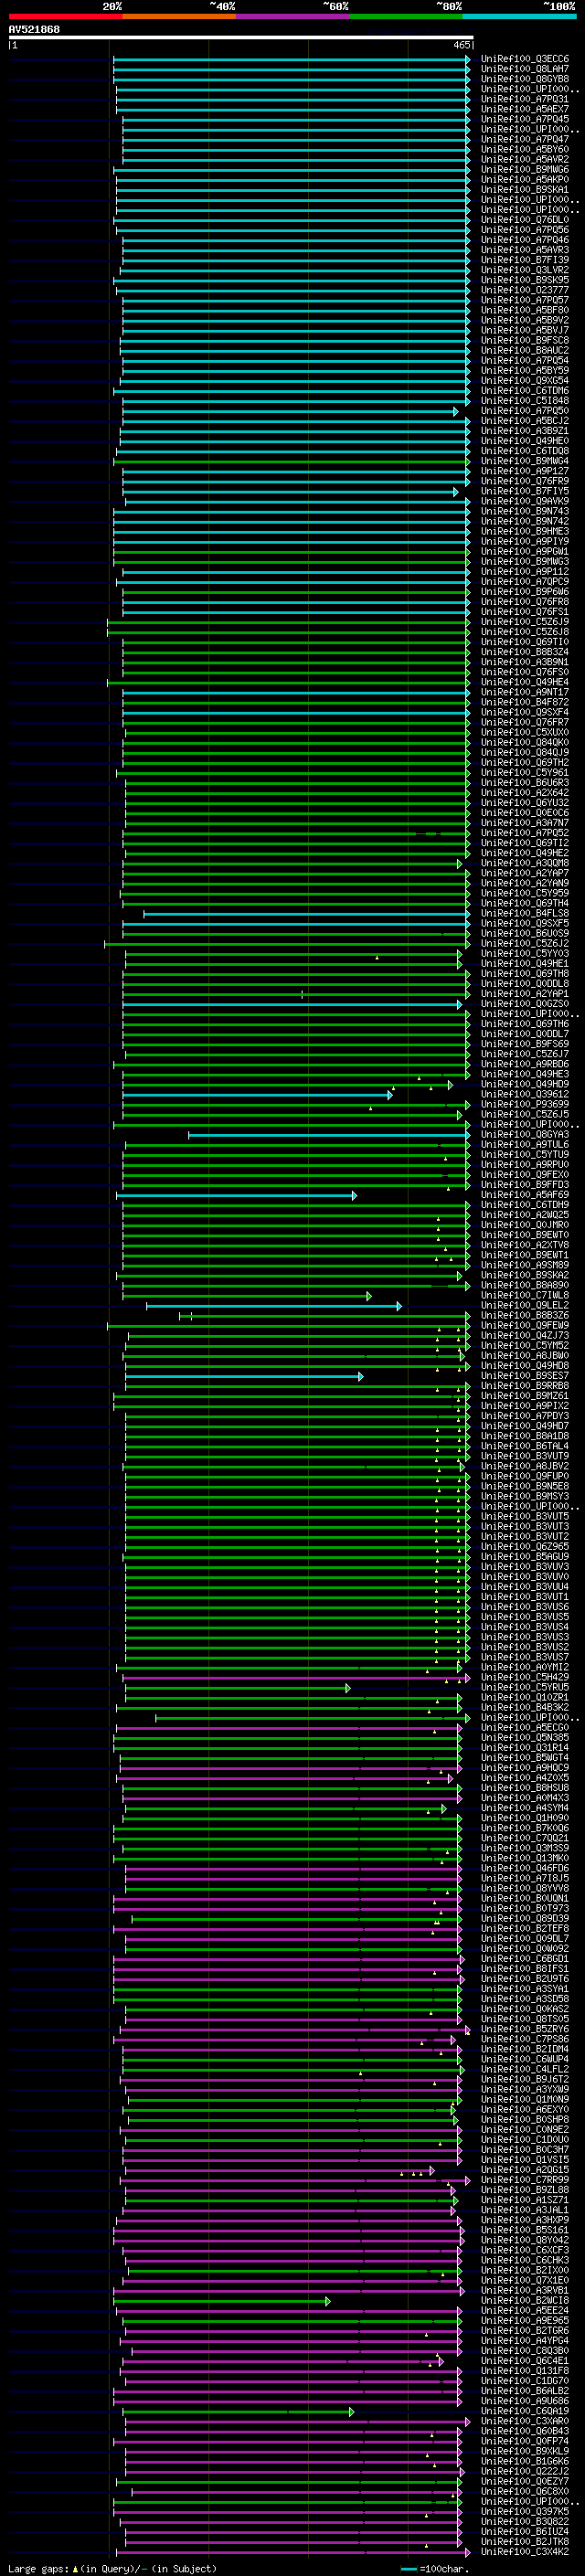Open the UniRef100_Q39612 entry
The width and height of the screenshot is (585, 2576).
click(525, 1094)
